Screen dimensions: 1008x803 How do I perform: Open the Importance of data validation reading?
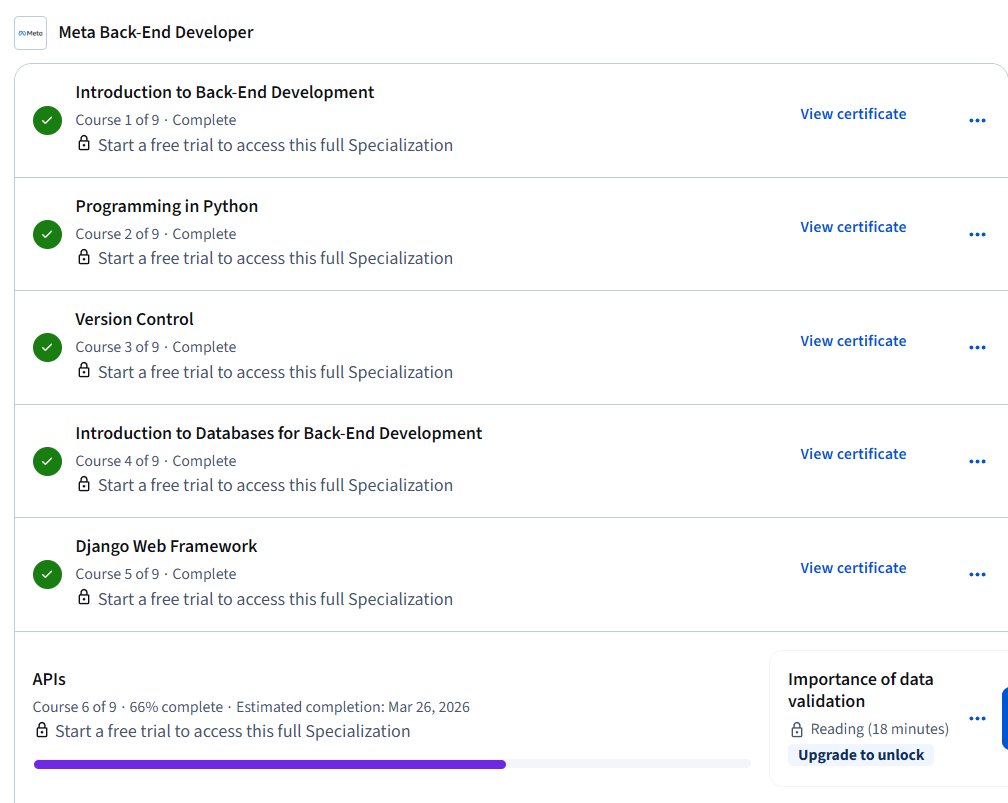pos(860,690)
